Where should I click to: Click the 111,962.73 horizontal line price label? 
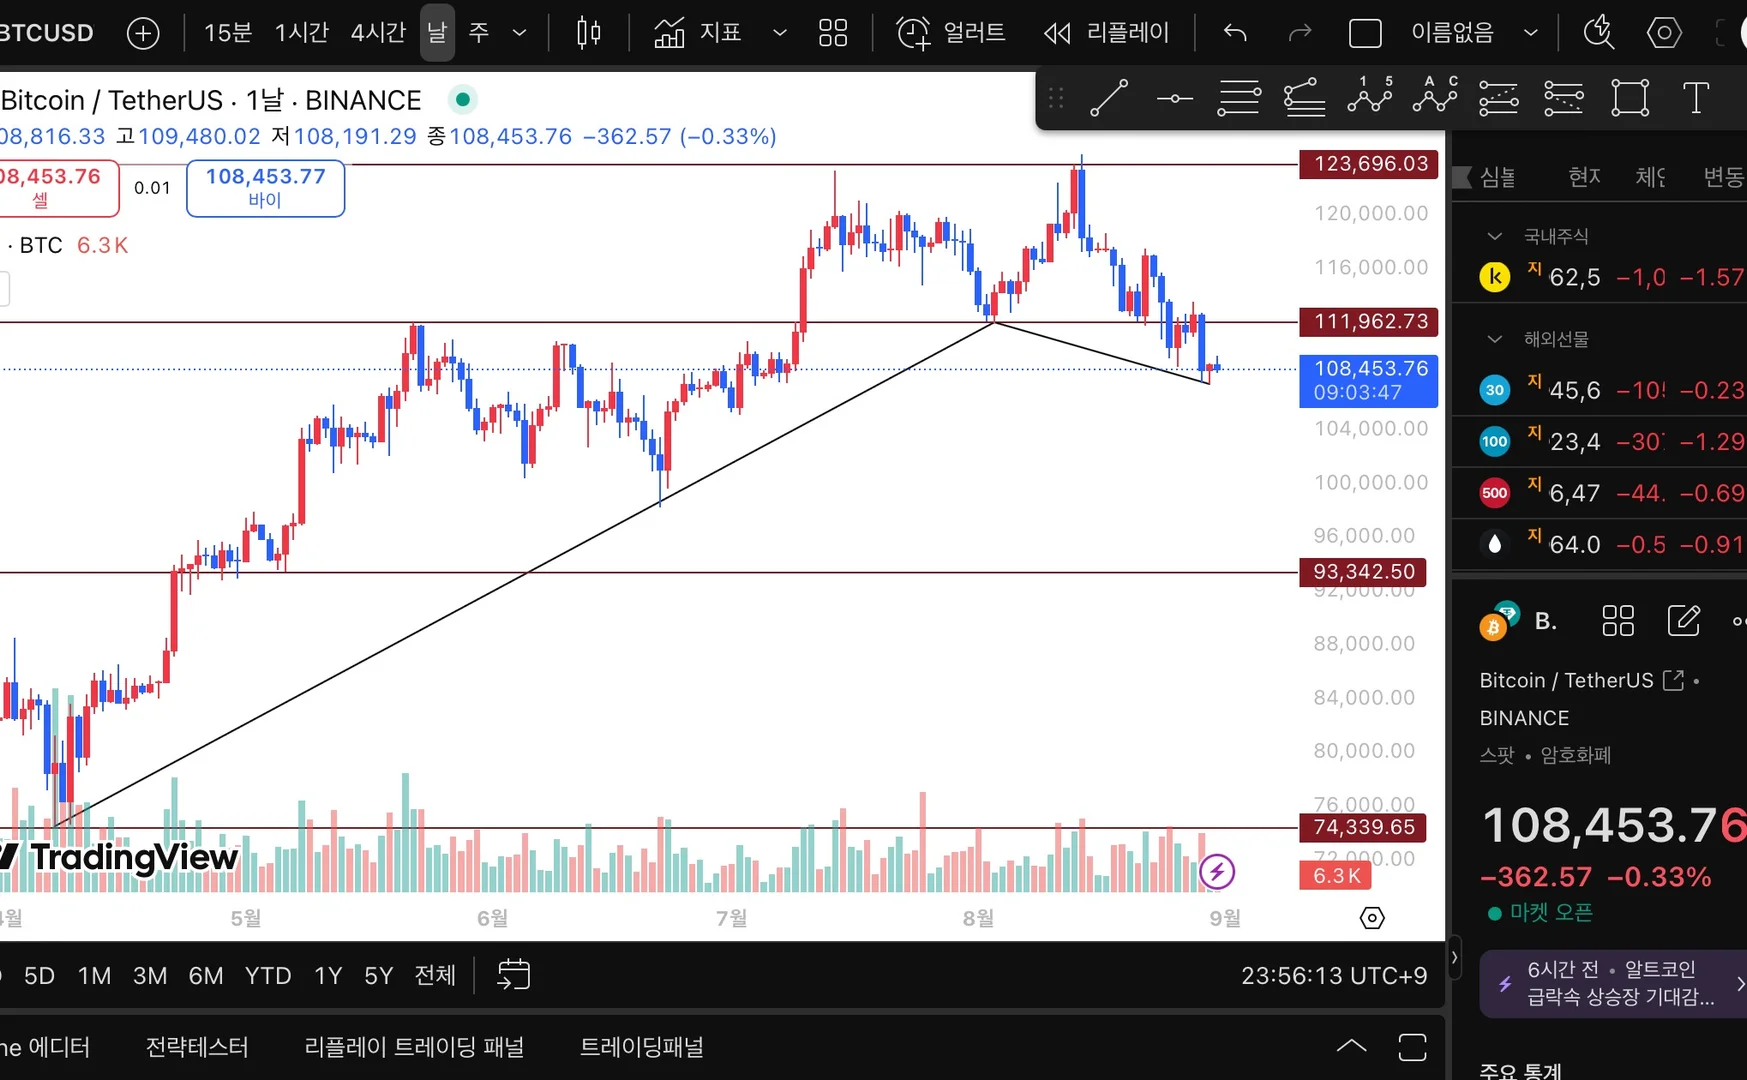coord(1369,322)
